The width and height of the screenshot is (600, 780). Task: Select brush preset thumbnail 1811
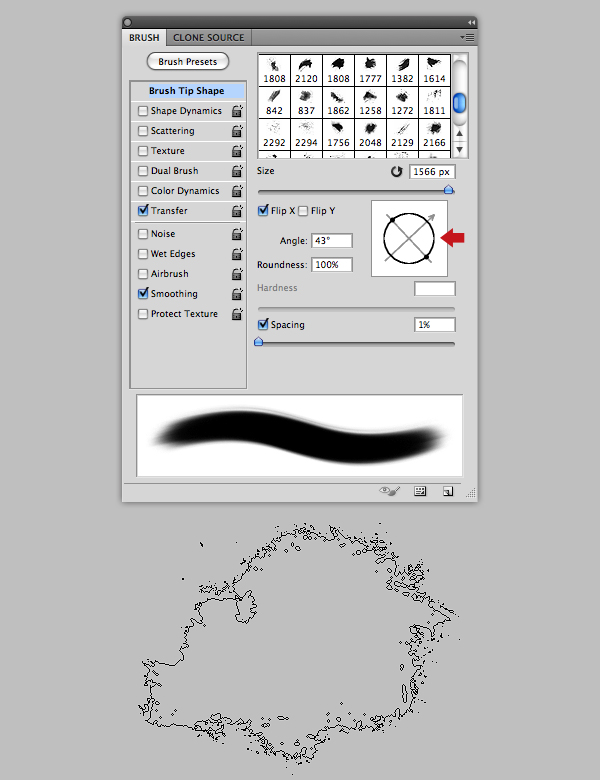tap(434, 102)
